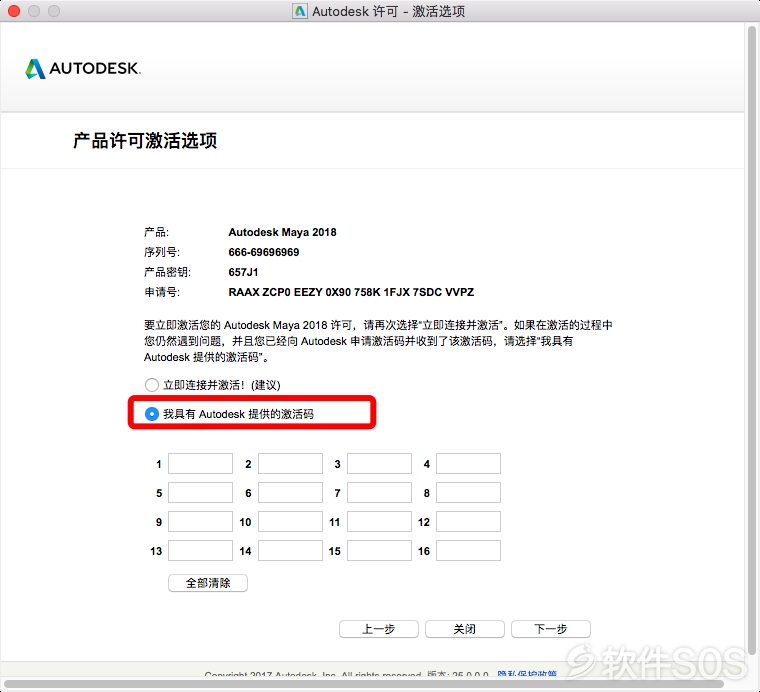This screenshot has width=760, height=692.
Task: Click activation code field 3
Action: tap(379, 464)
